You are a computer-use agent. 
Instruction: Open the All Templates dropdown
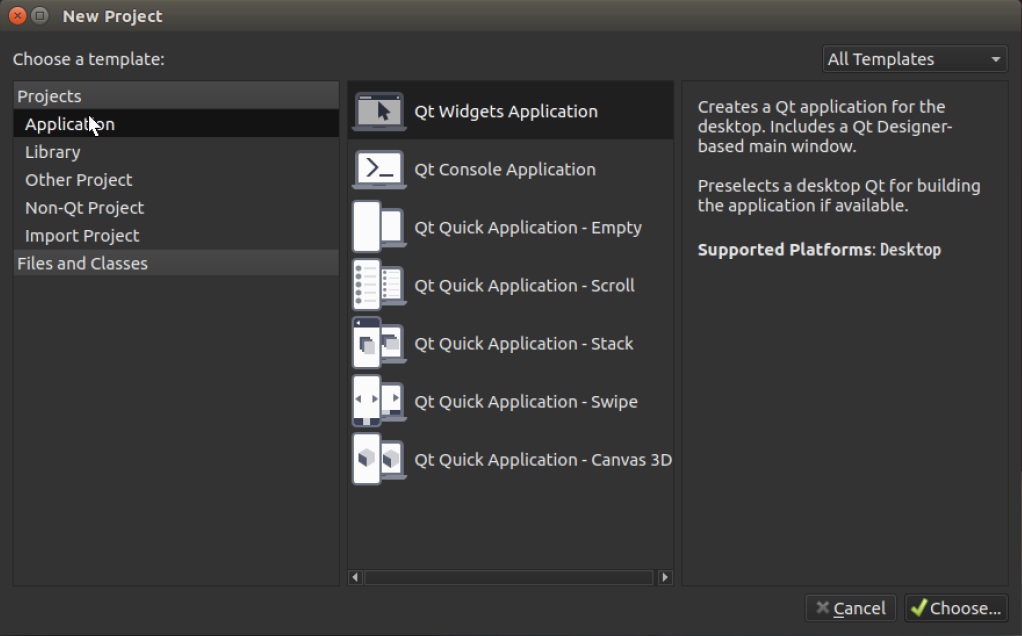(x=914, y=59)
